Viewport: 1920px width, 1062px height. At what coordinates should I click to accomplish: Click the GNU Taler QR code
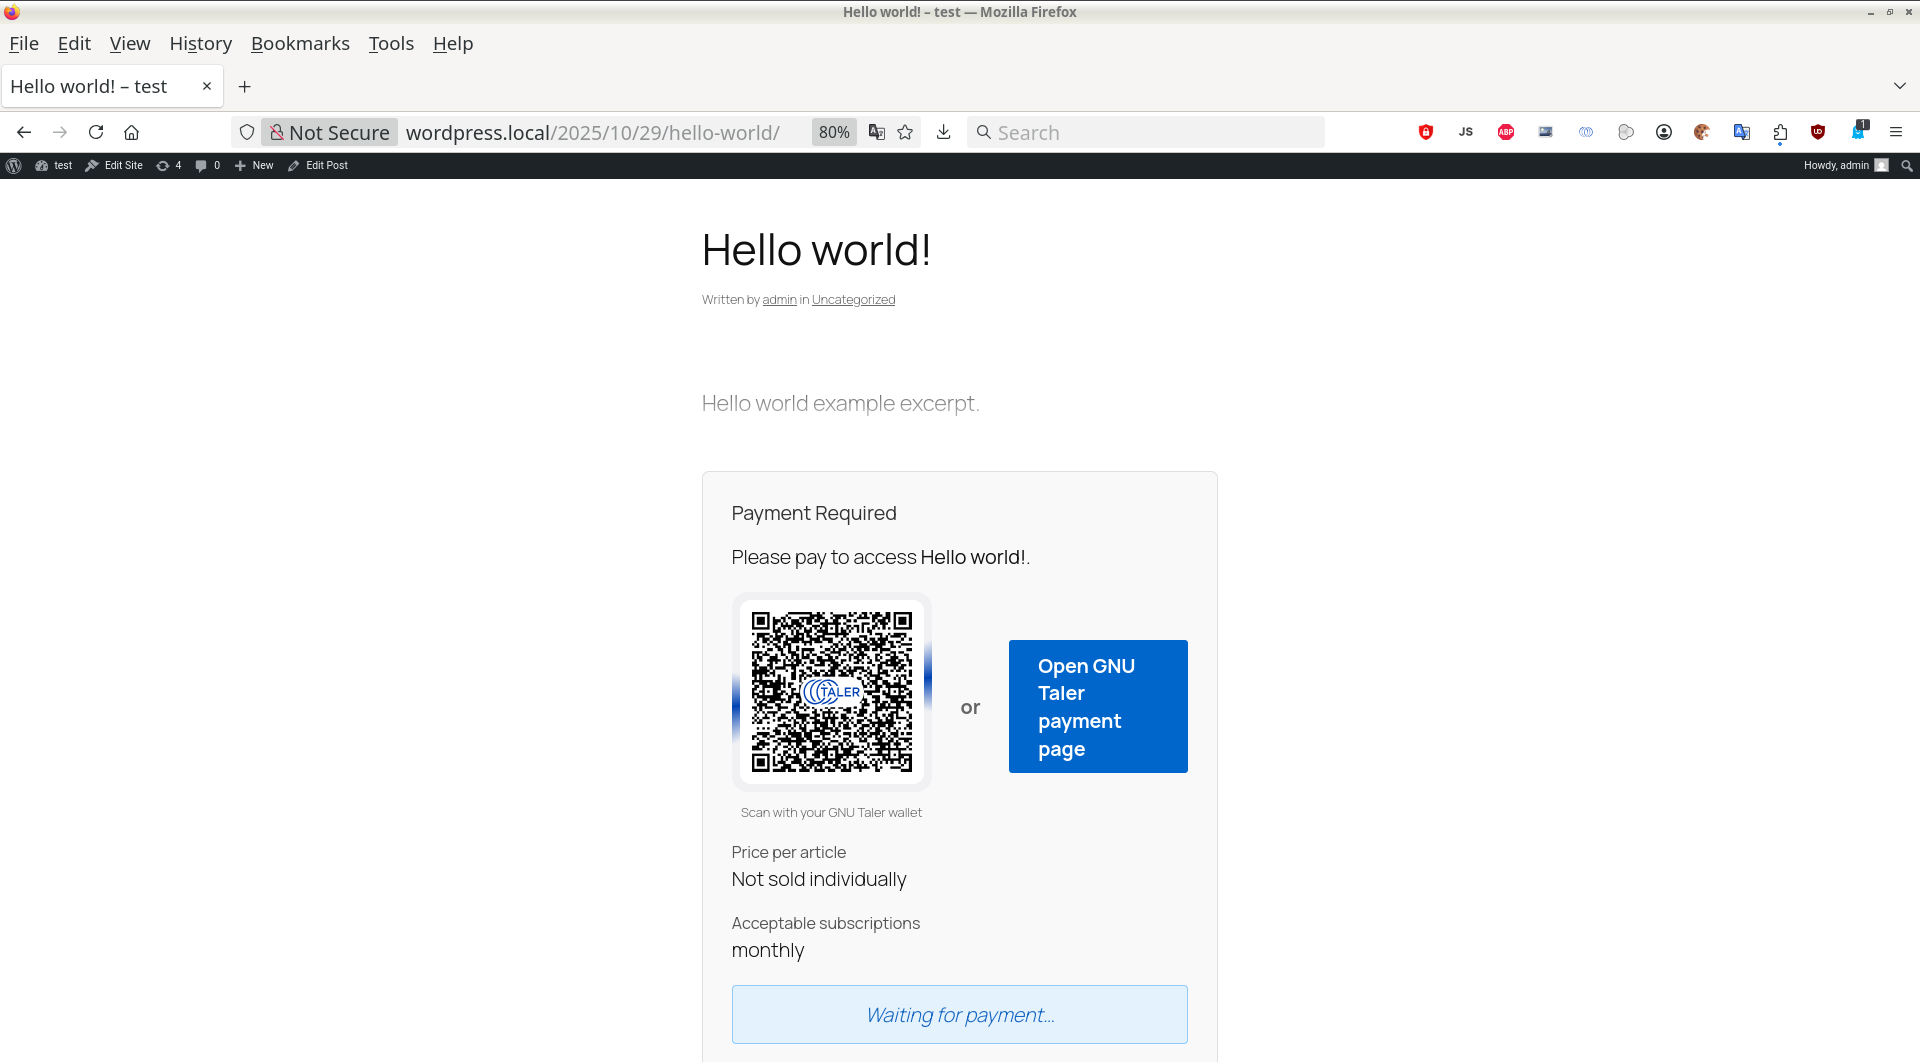point(832,692)
